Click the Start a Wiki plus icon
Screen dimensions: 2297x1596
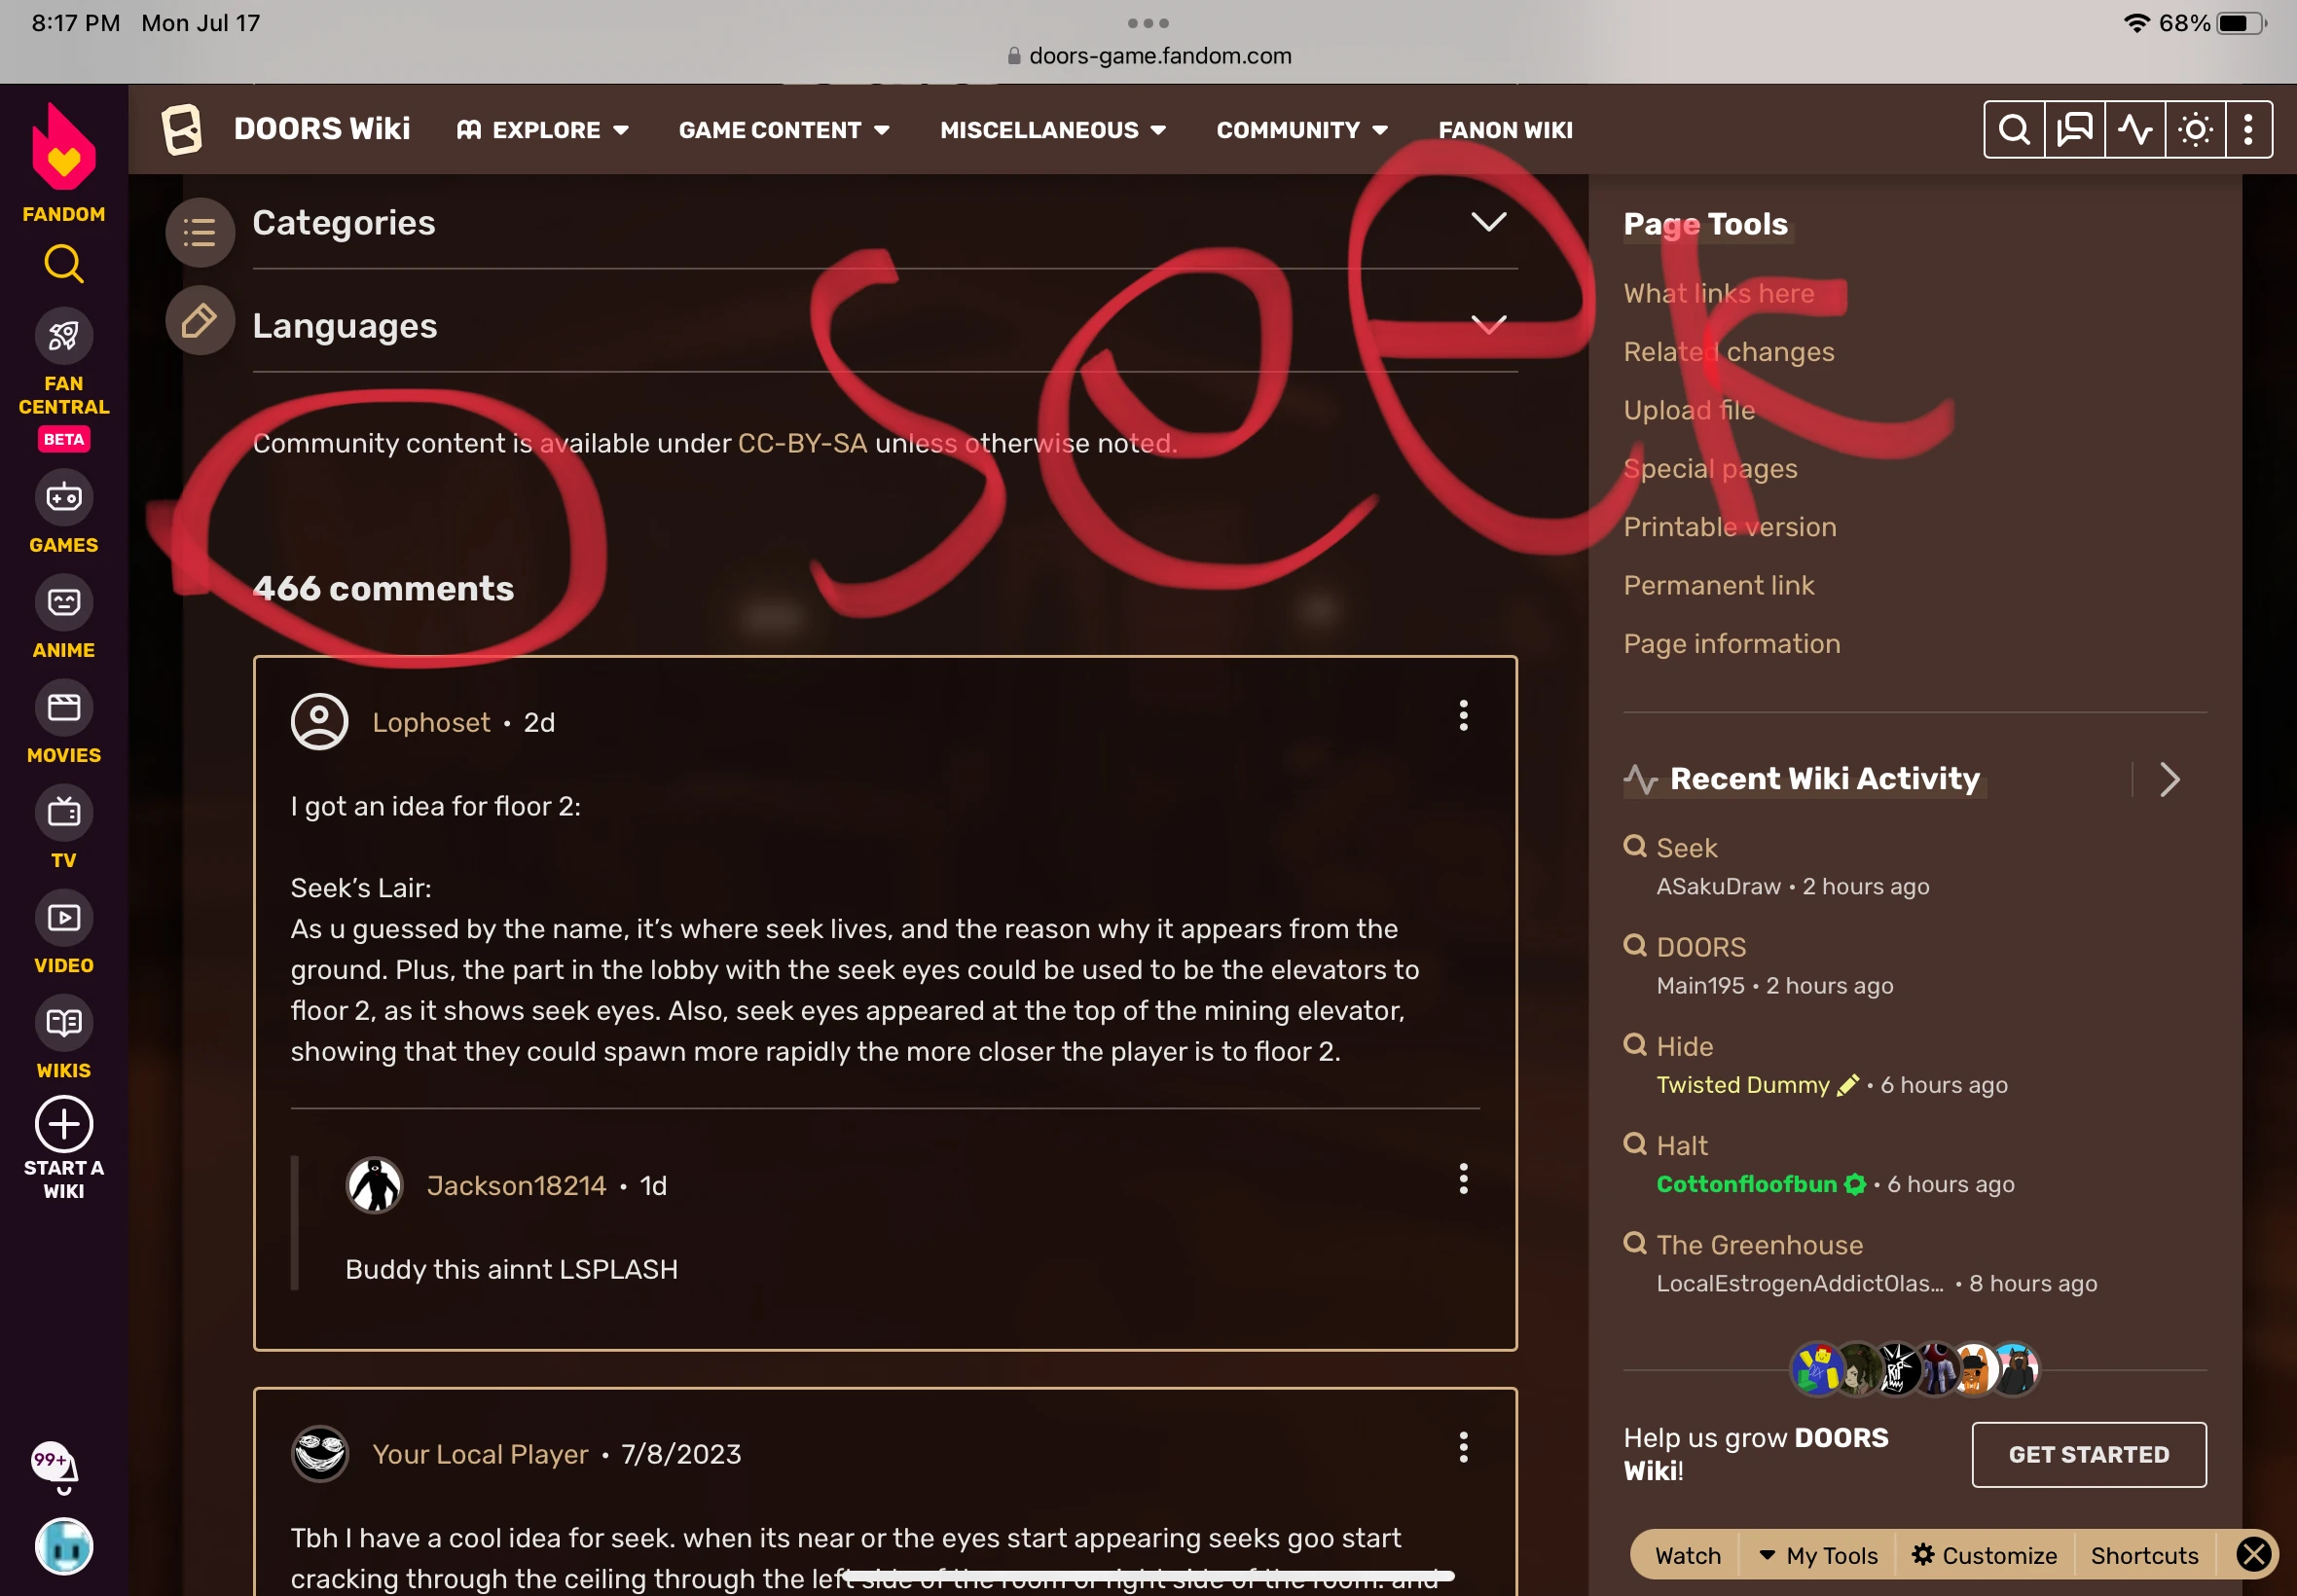coord(64,1124)
